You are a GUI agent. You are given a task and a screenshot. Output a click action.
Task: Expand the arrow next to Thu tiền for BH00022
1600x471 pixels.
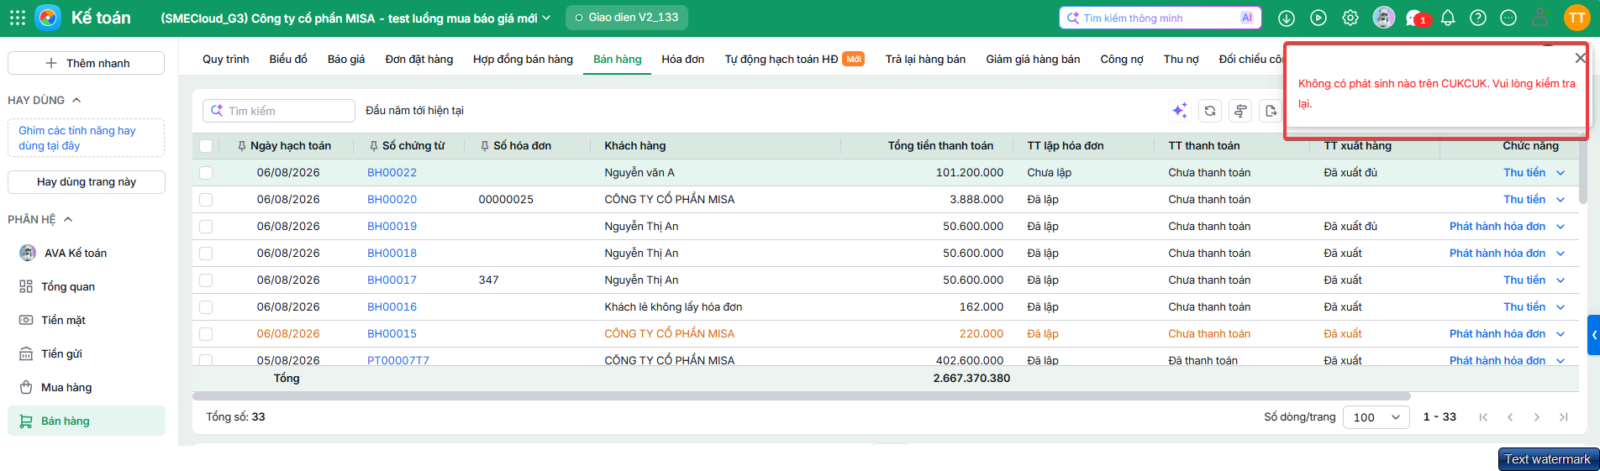coord(1560,173)
